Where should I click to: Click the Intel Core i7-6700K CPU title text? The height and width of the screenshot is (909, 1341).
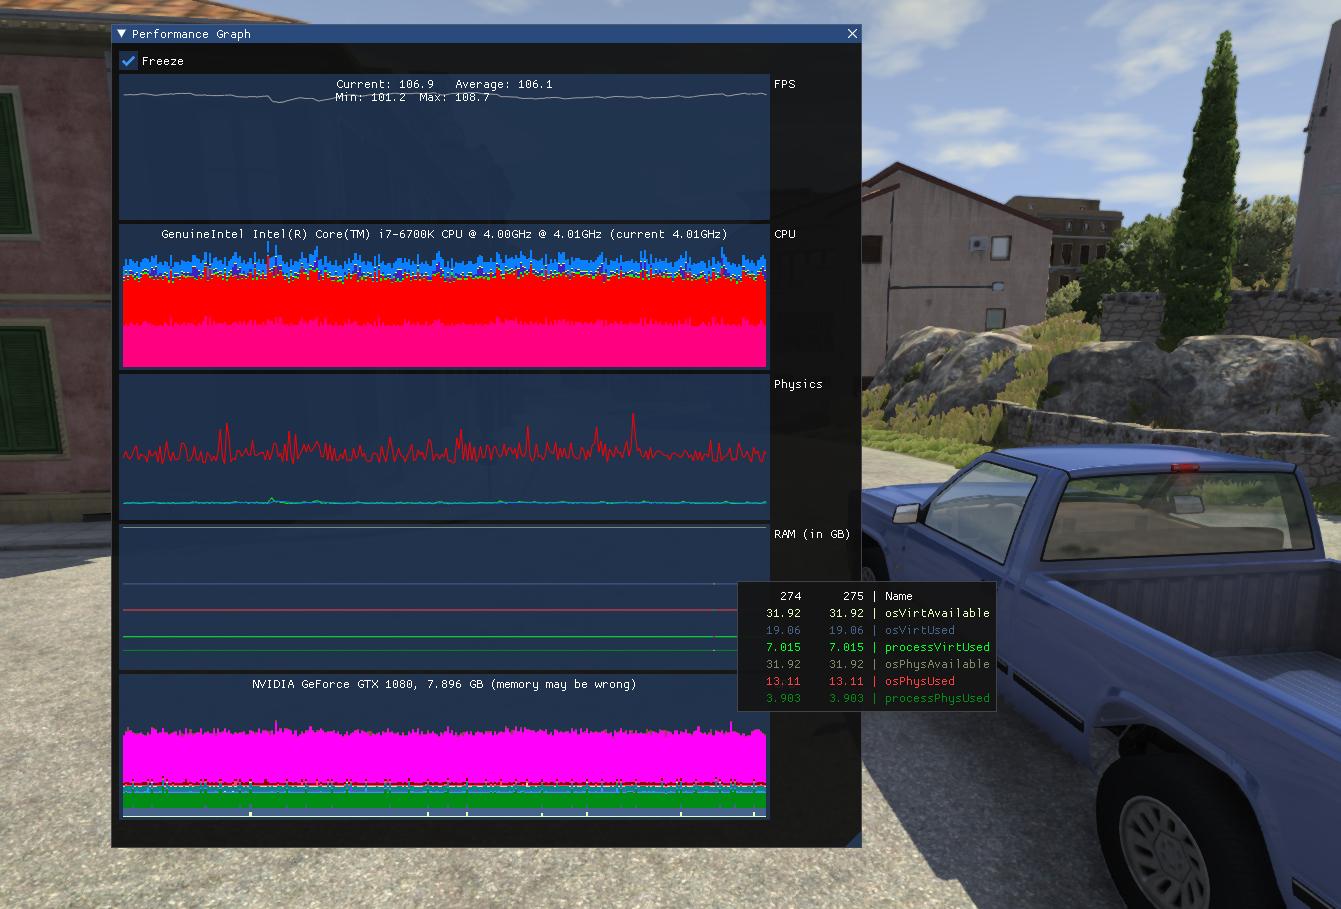pos(444,234)
